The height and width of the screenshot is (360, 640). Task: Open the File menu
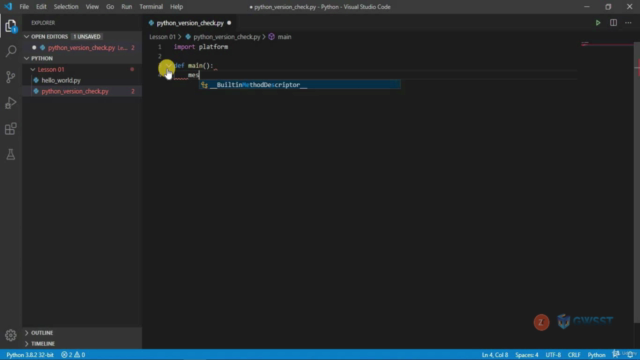pyautogui.click(x=24, y=7)
